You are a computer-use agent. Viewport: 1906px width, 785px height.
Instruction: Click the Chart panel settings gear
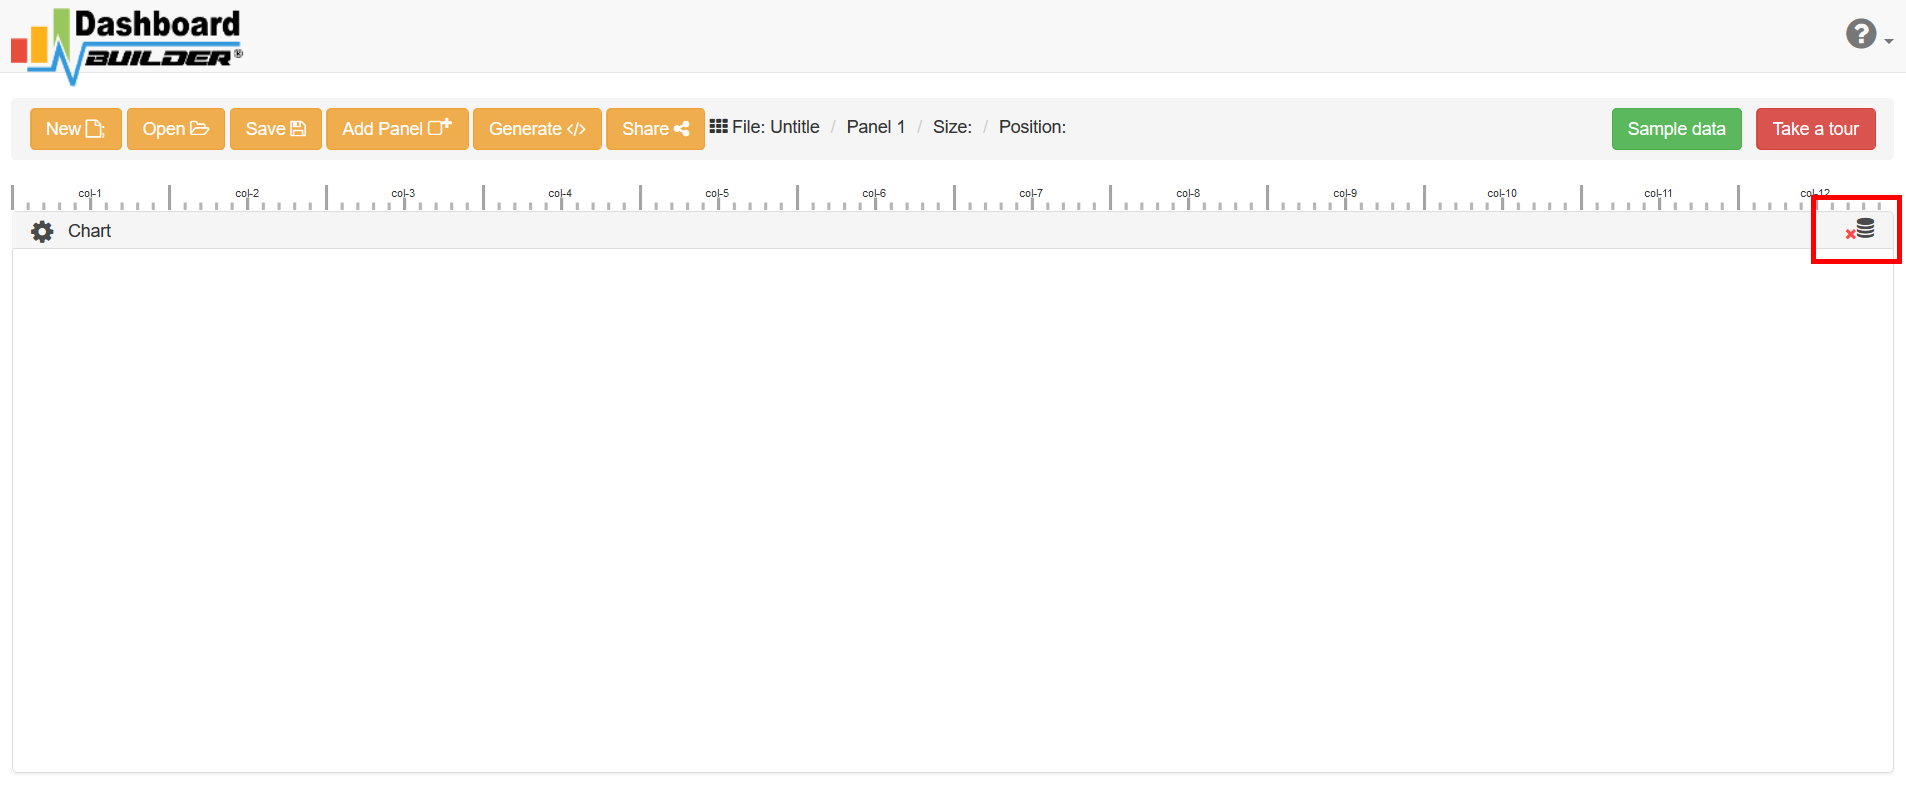click(42, 232)
